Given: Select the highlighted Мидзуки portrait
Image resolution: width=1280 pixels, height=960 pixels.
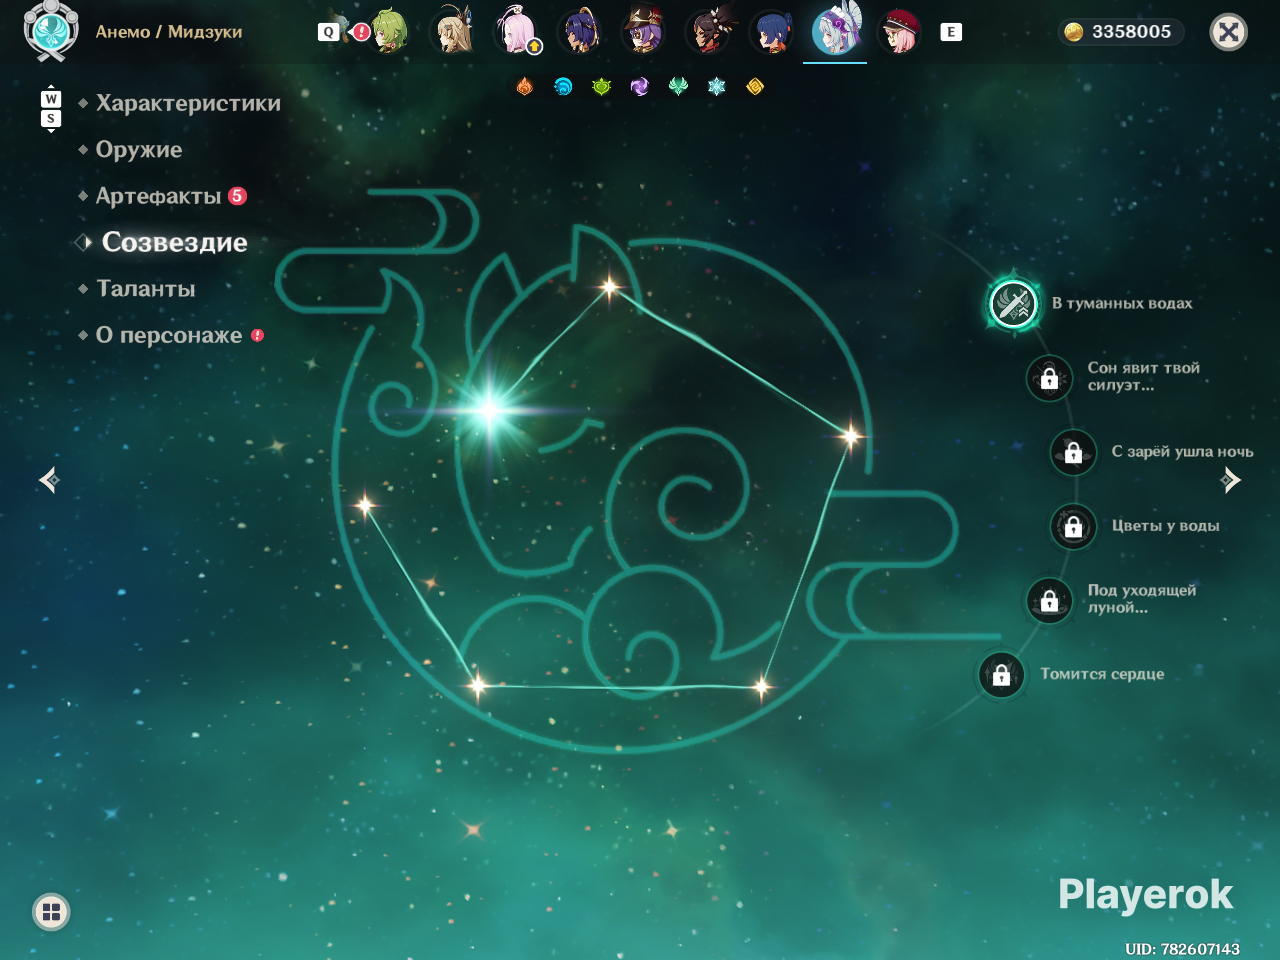Looking at the screenshot, I should (x=836, y=31).
